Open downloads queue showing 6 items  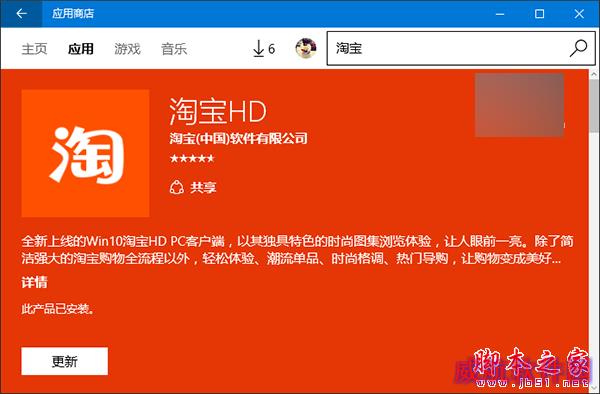pos(264,49)
